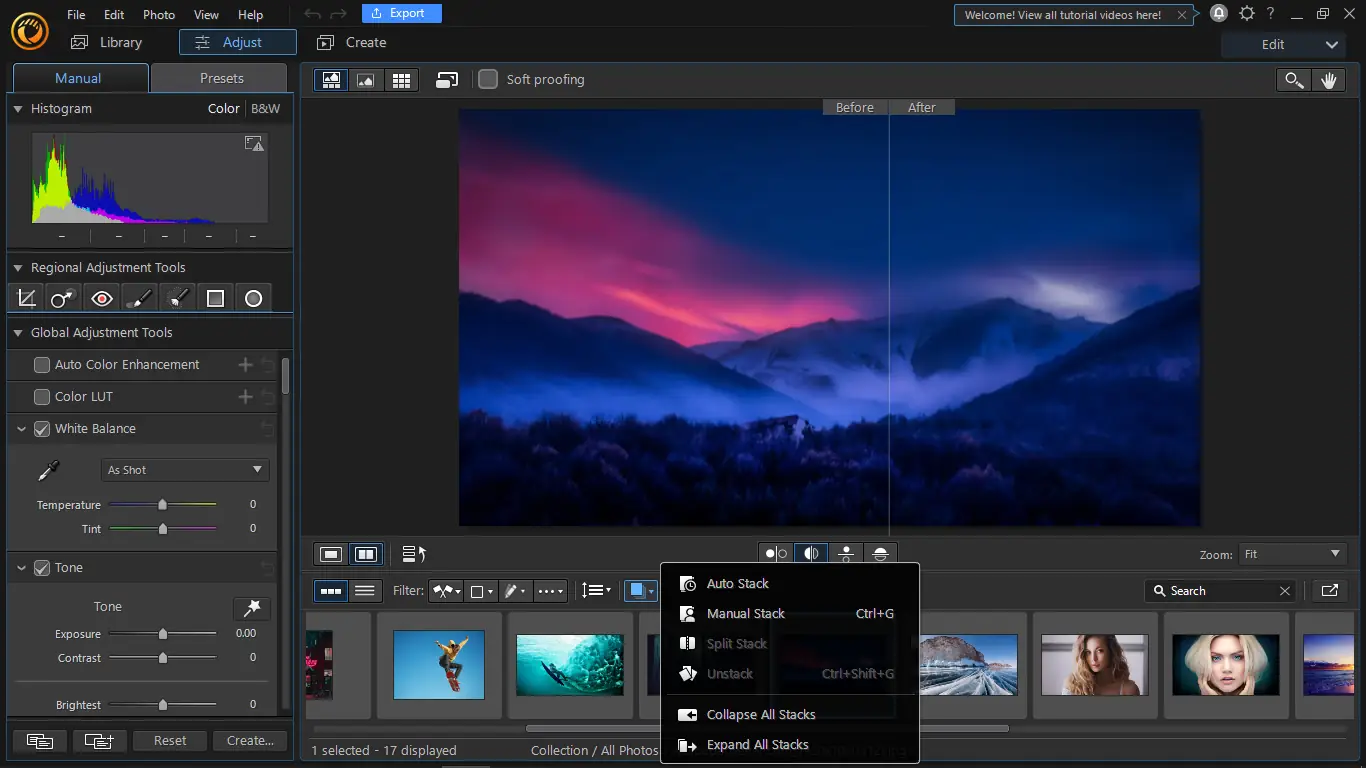Enable the Color LUT checkbox
1366x768 pixels.
(42, 397)
